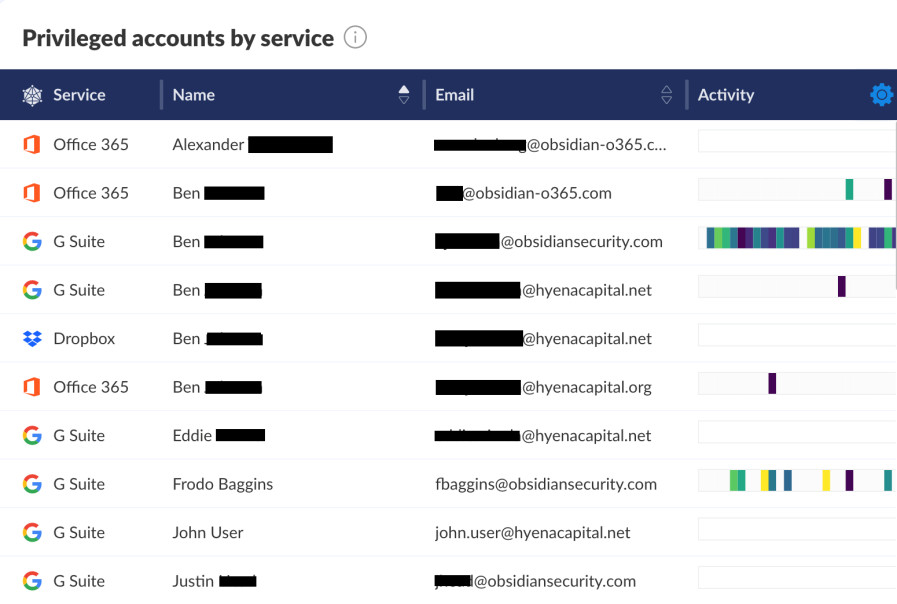897x604 pixels.
Task: Click yellow activity segment in Frodo Baggins row
Action: click(765, 481)
